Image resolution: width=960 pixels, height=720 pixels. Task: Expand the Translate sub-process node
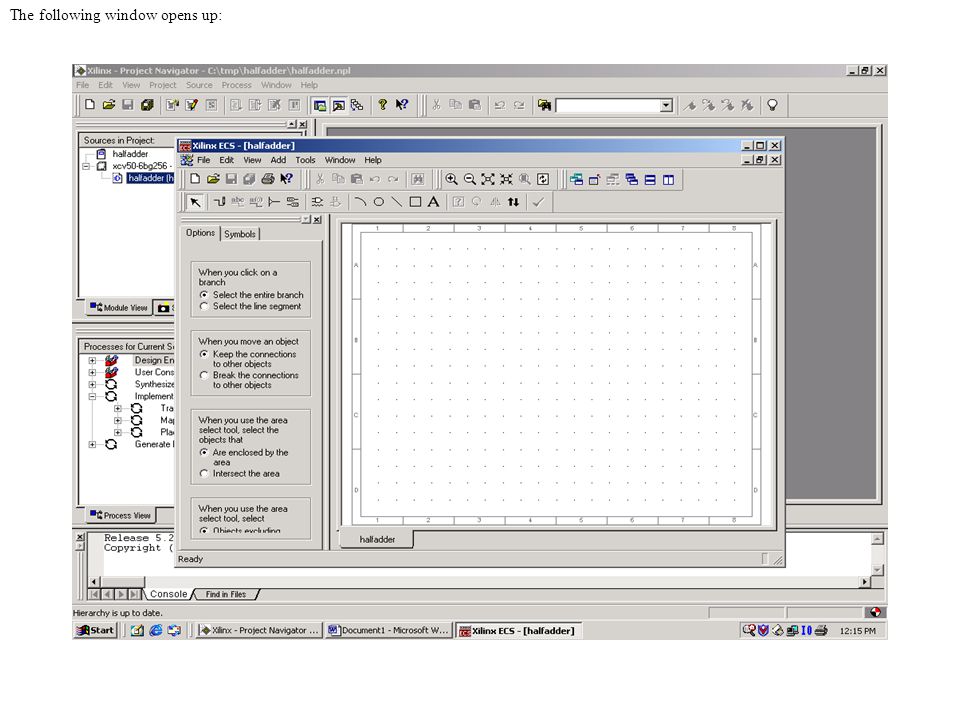118,408
